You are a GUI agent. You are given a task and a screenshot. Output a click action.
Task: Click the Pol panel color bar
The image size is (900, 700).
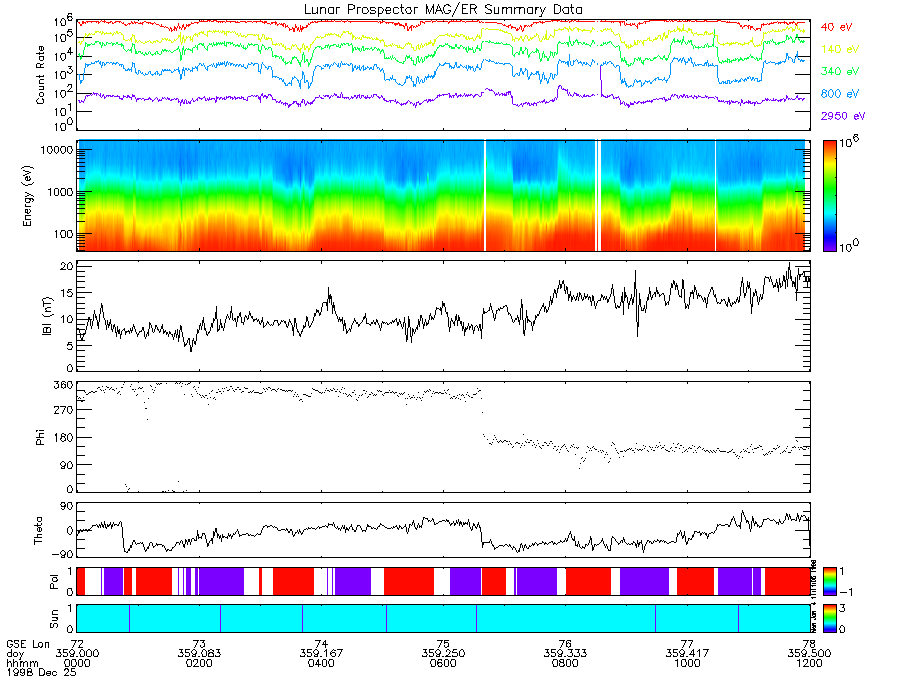[829, 582]
